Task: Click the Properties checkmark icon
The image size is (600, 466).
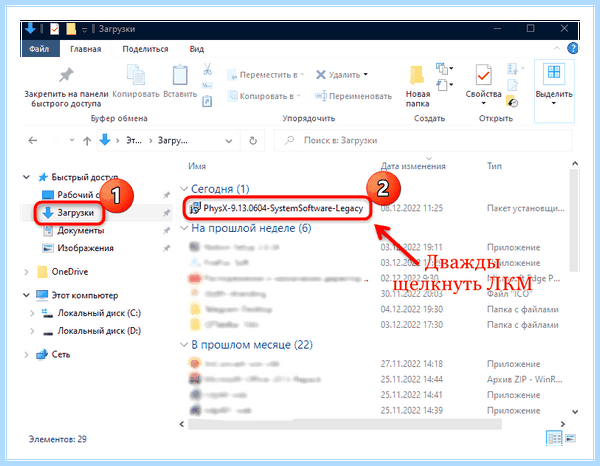Action: pos(483,75)
